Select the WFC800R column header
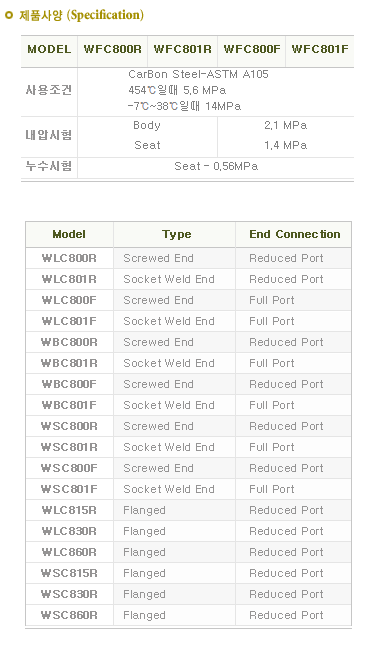The image size is (380, 657). [x=113, y=49]
